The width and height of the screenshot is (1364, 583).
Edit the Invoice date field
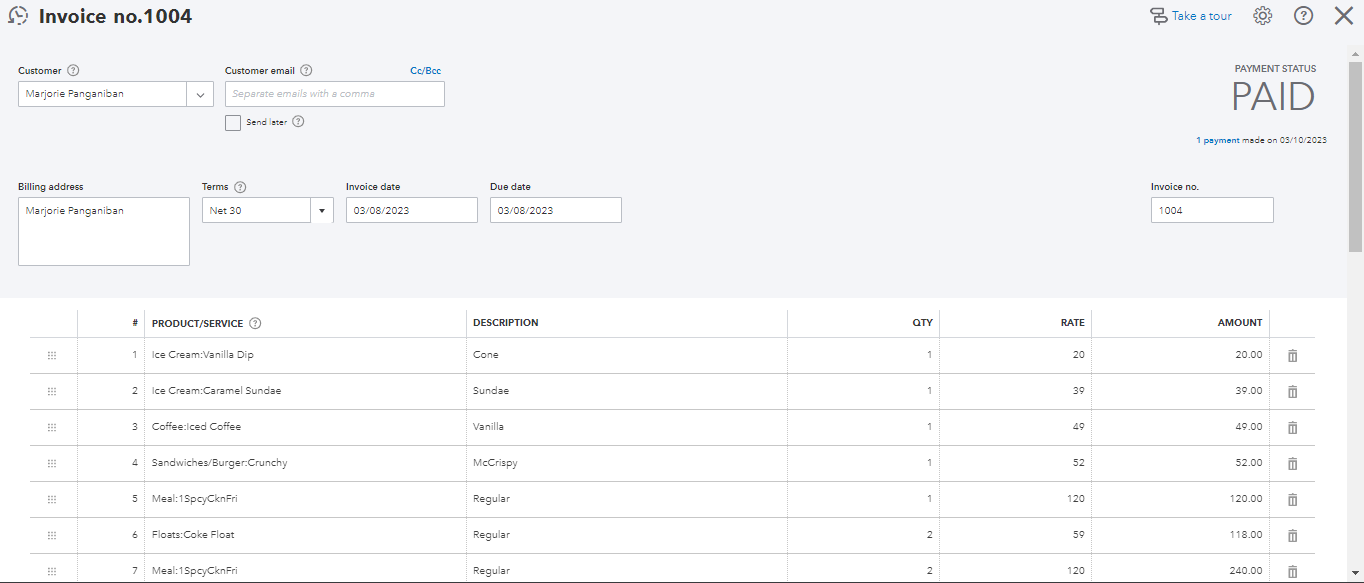click(x=411, y=211)
